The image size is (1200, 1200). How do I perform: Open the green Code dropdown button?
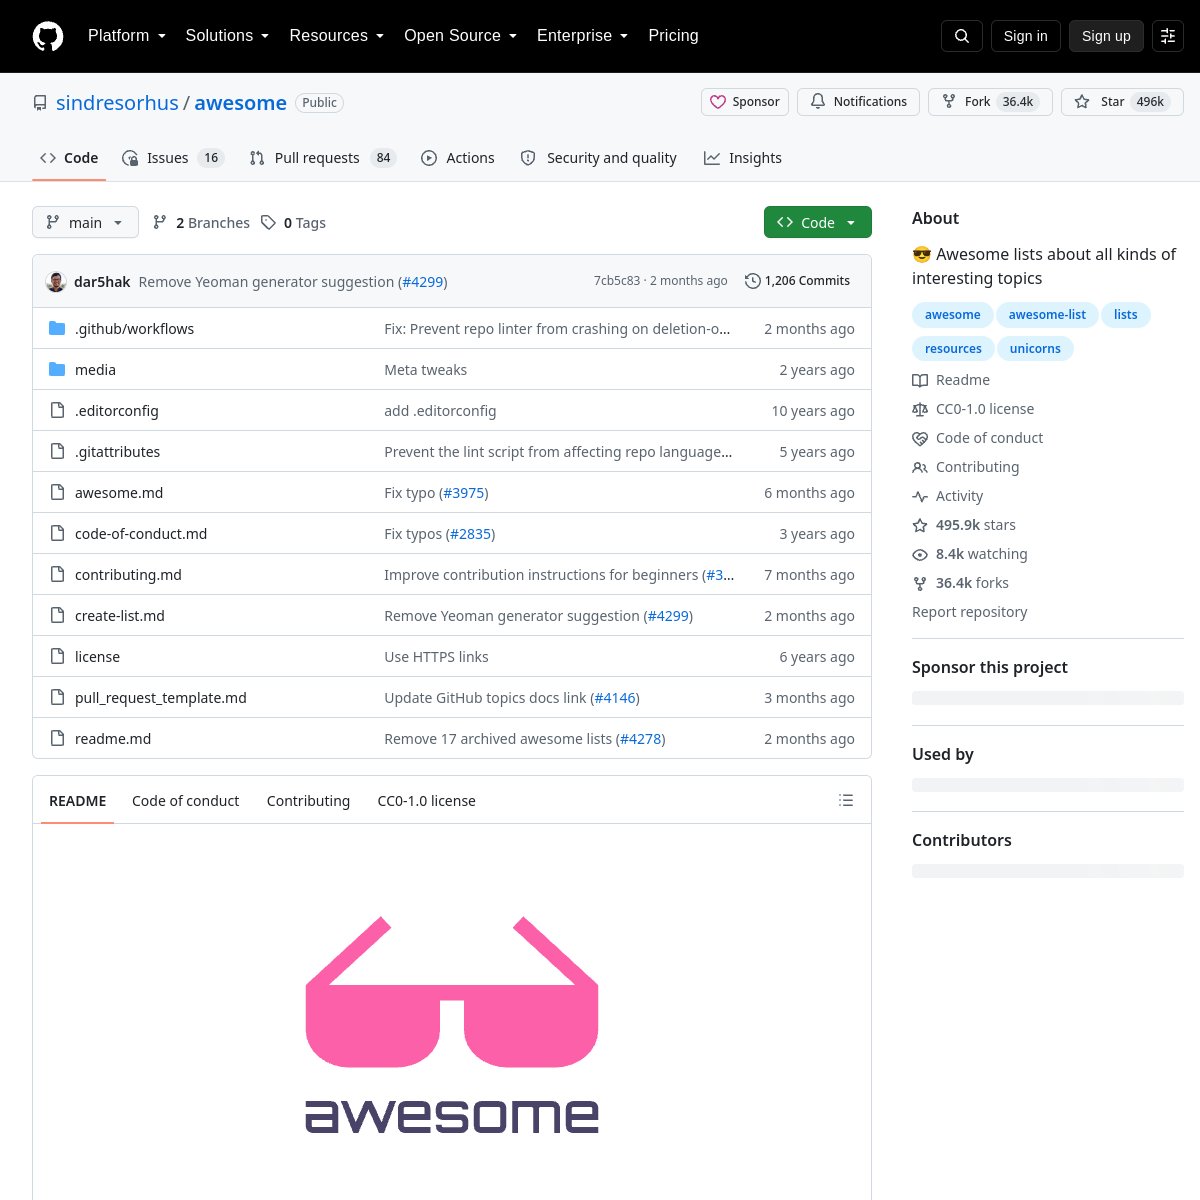tap(818, 223)
